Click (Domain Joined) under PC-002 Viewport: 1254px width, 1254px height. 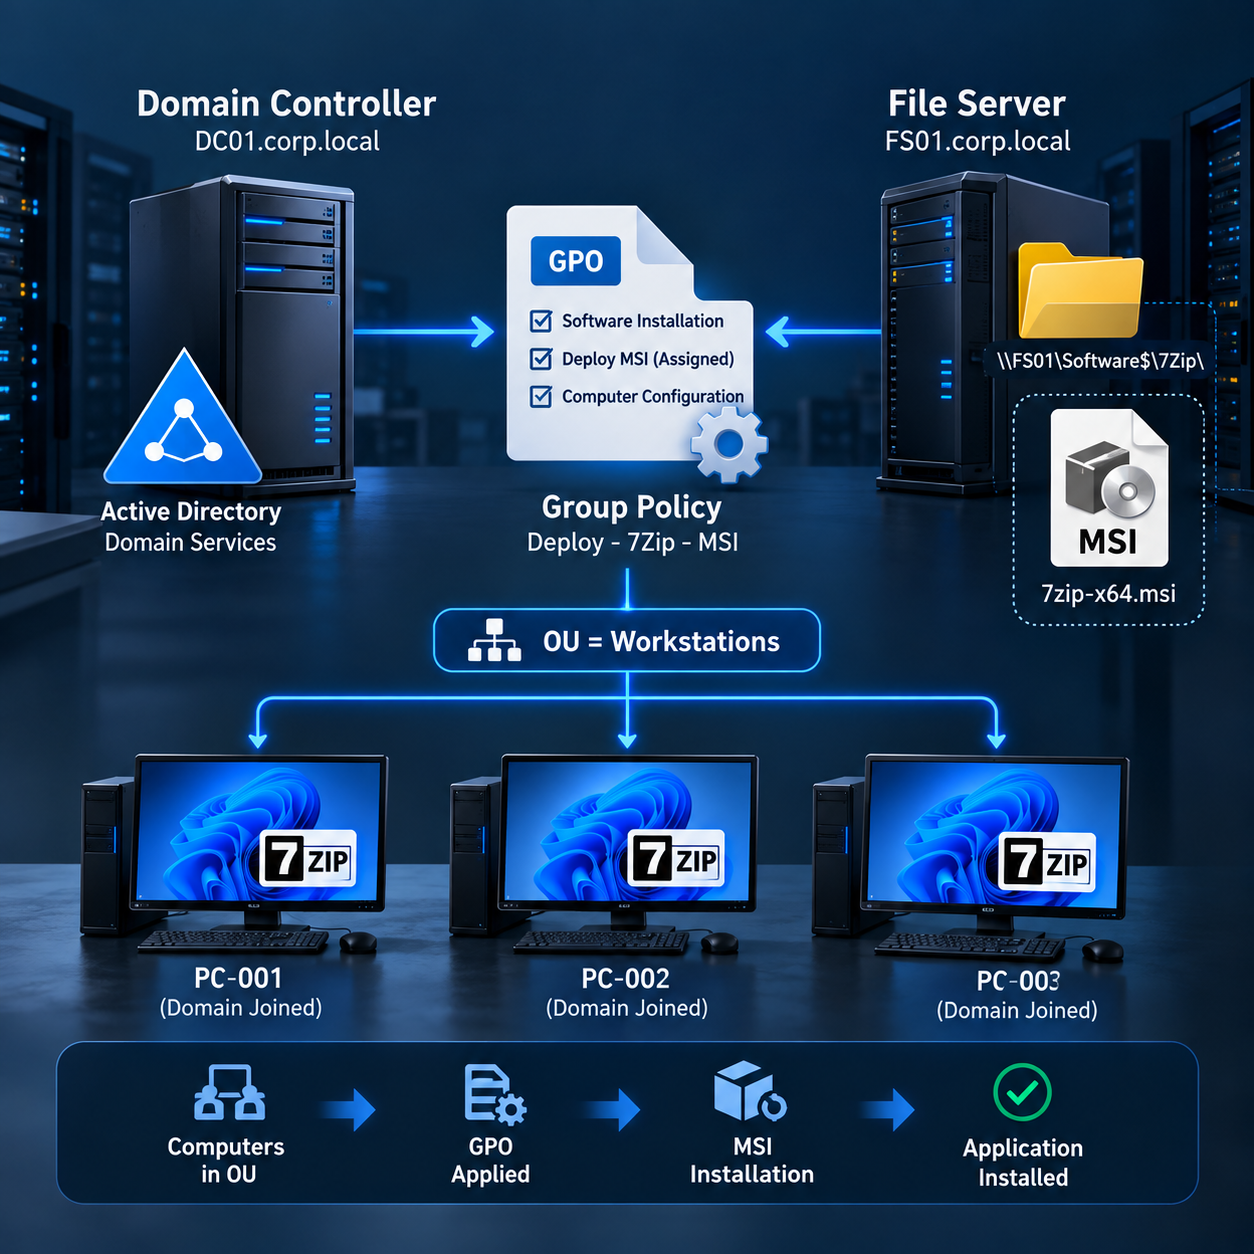tap(627, 1008)
